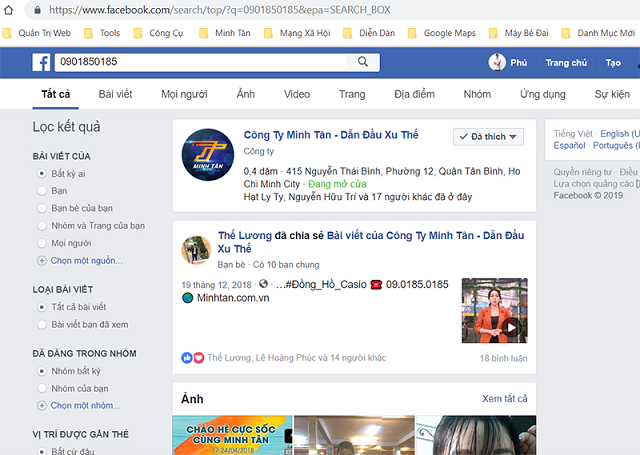Select Nhóm của bạn radio option

pyautogui.click(x=42, y=388)
